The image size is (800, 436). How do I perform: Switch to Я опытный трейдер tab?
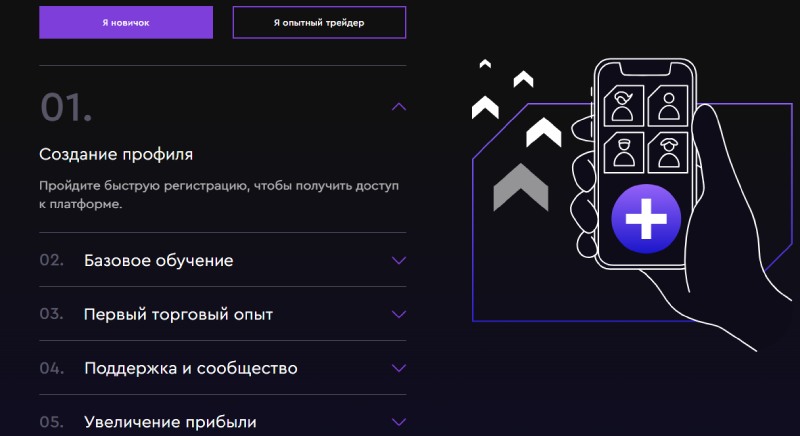[319, 22]
